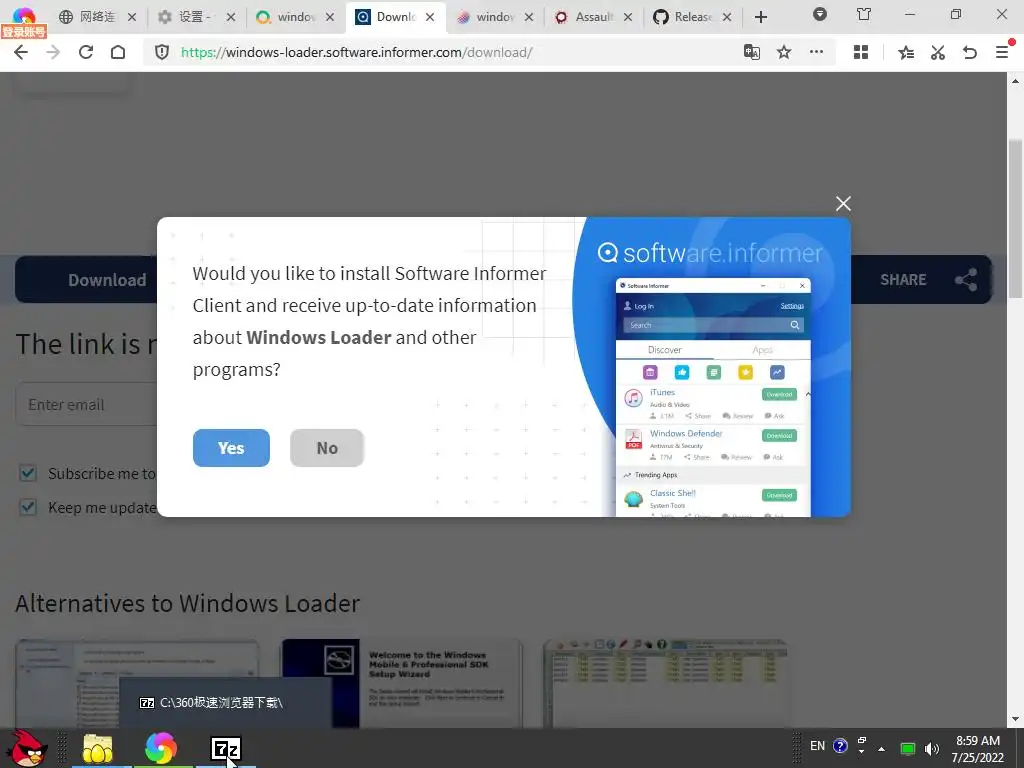Toggle the Keep me updated checkbox
Image resolution: width=1024 pixels, height=768 pixels.
pos(28,507)
